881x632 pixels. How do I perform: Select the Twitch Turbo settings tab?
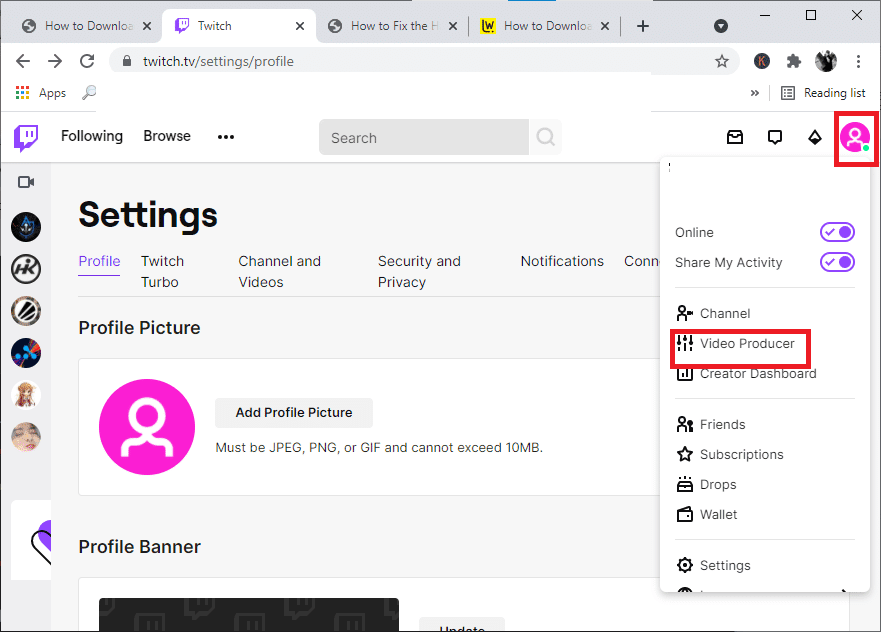(162, 271)
